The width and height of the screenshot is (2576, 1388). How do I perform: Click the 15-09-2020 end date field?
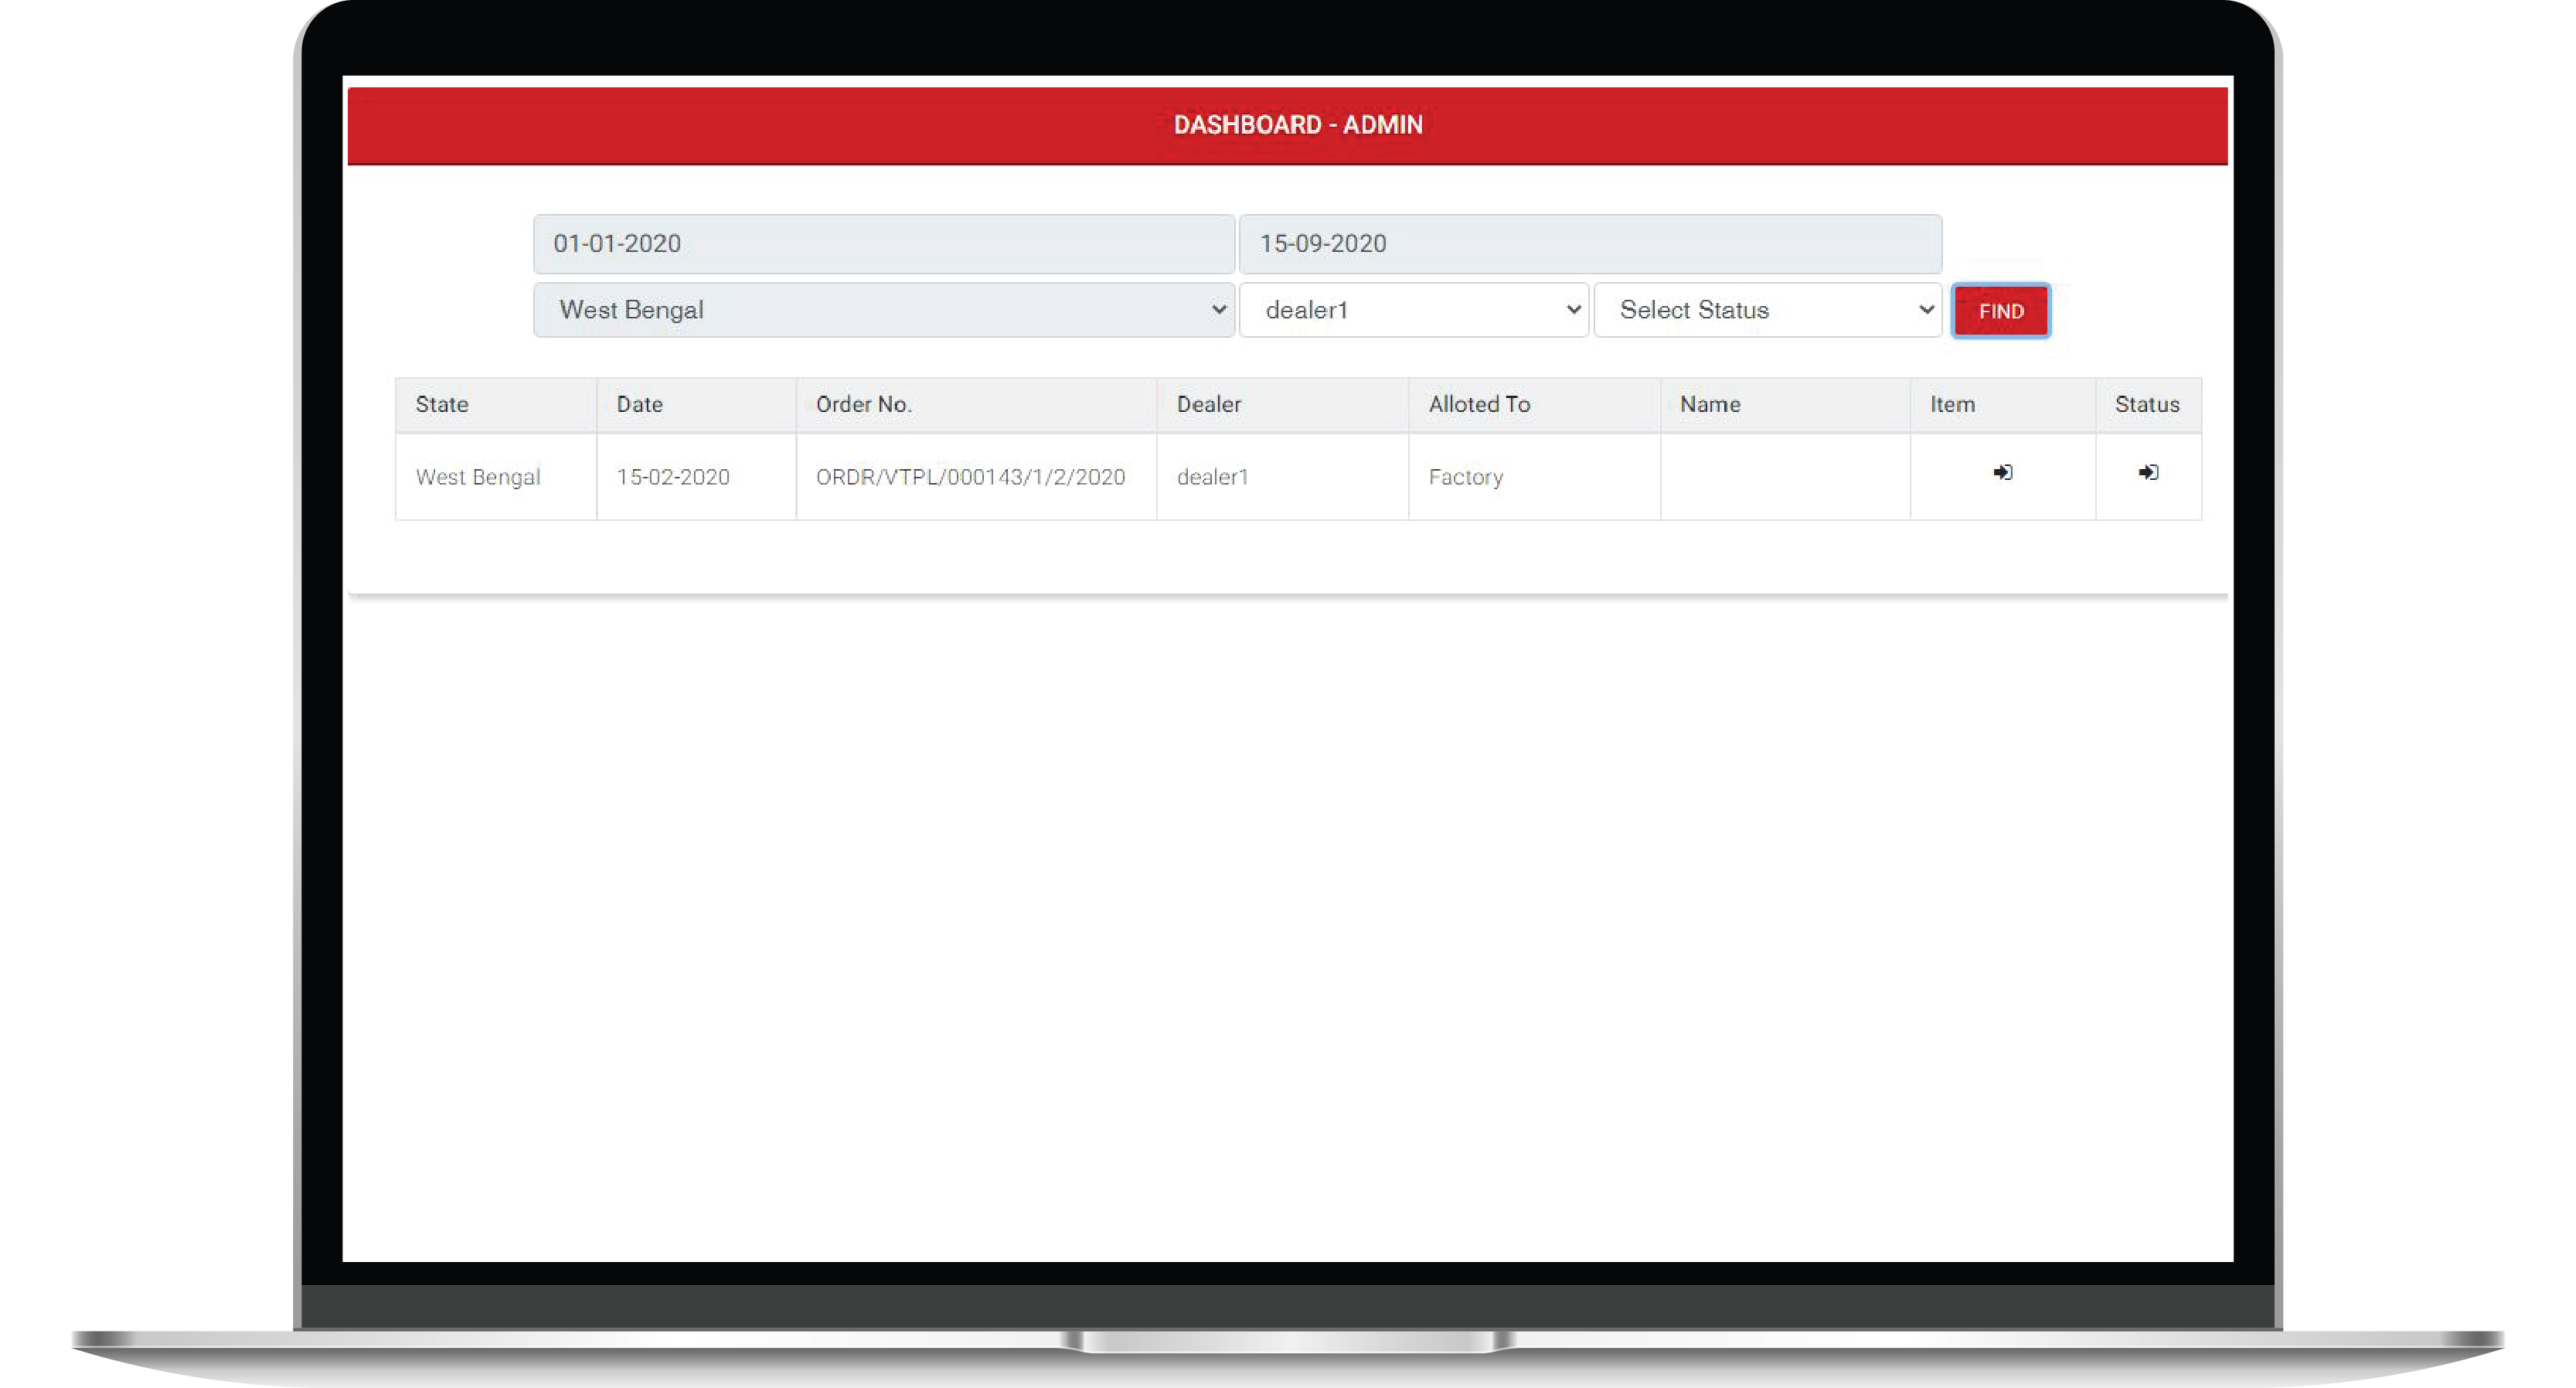coord(1590,244)
